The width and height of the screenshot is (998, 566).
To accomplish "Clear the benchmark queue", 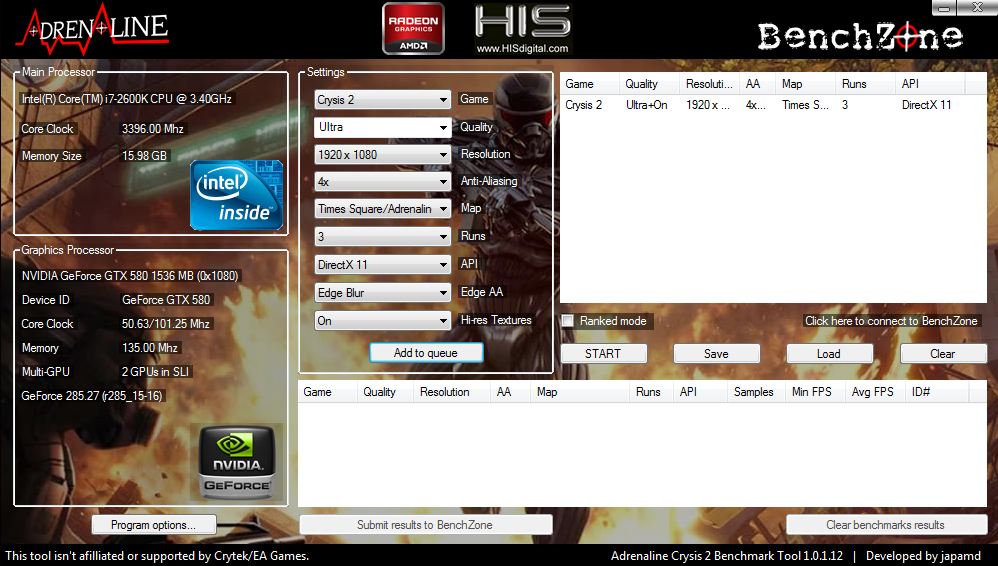I will 943,353.
